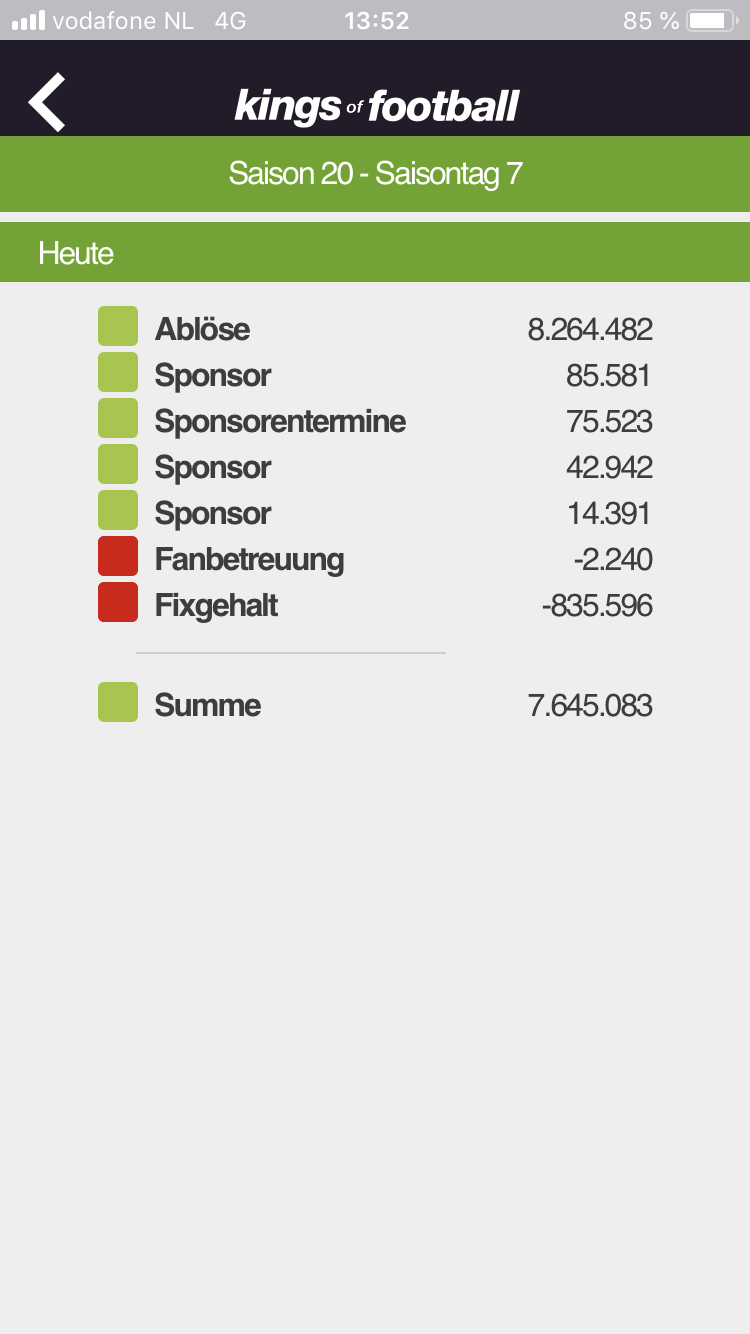Select the Fixgehalt amount -835.596
The image size is (750, 1334).
click(597, 605)
